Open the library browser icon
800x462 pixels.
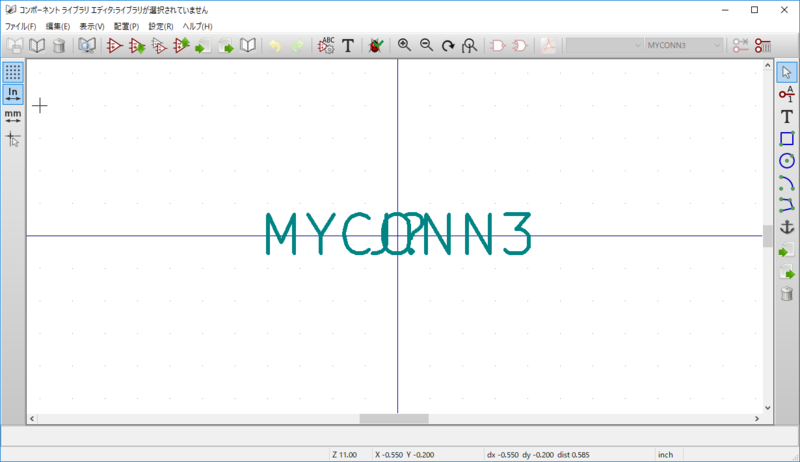pyautogui.click(x=87, y=45)
